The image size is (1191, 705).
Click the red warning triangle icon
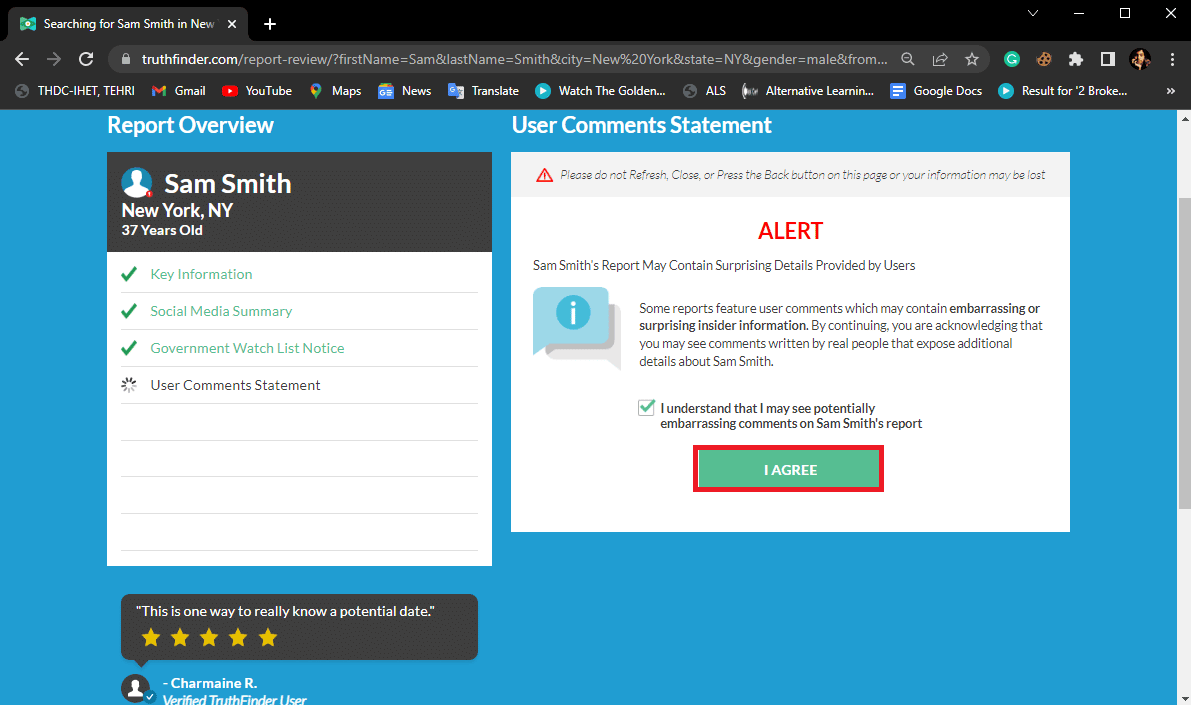tap(545, 175)
